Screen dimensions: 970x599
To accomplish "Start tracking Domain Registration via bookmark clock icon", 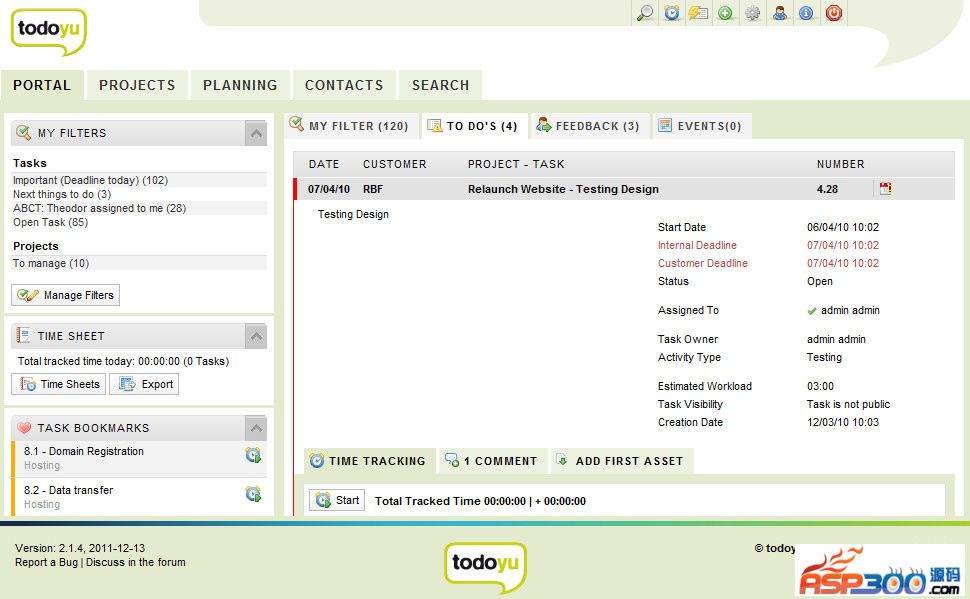I will pyautogui.click(x=253, y=455).
